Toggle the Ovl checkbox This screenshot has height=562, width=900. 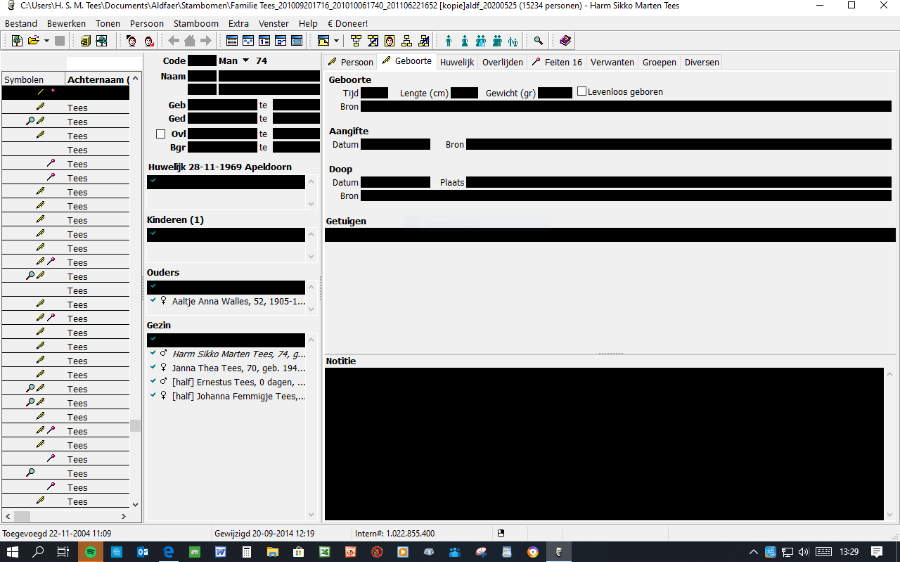coord(160,133)
